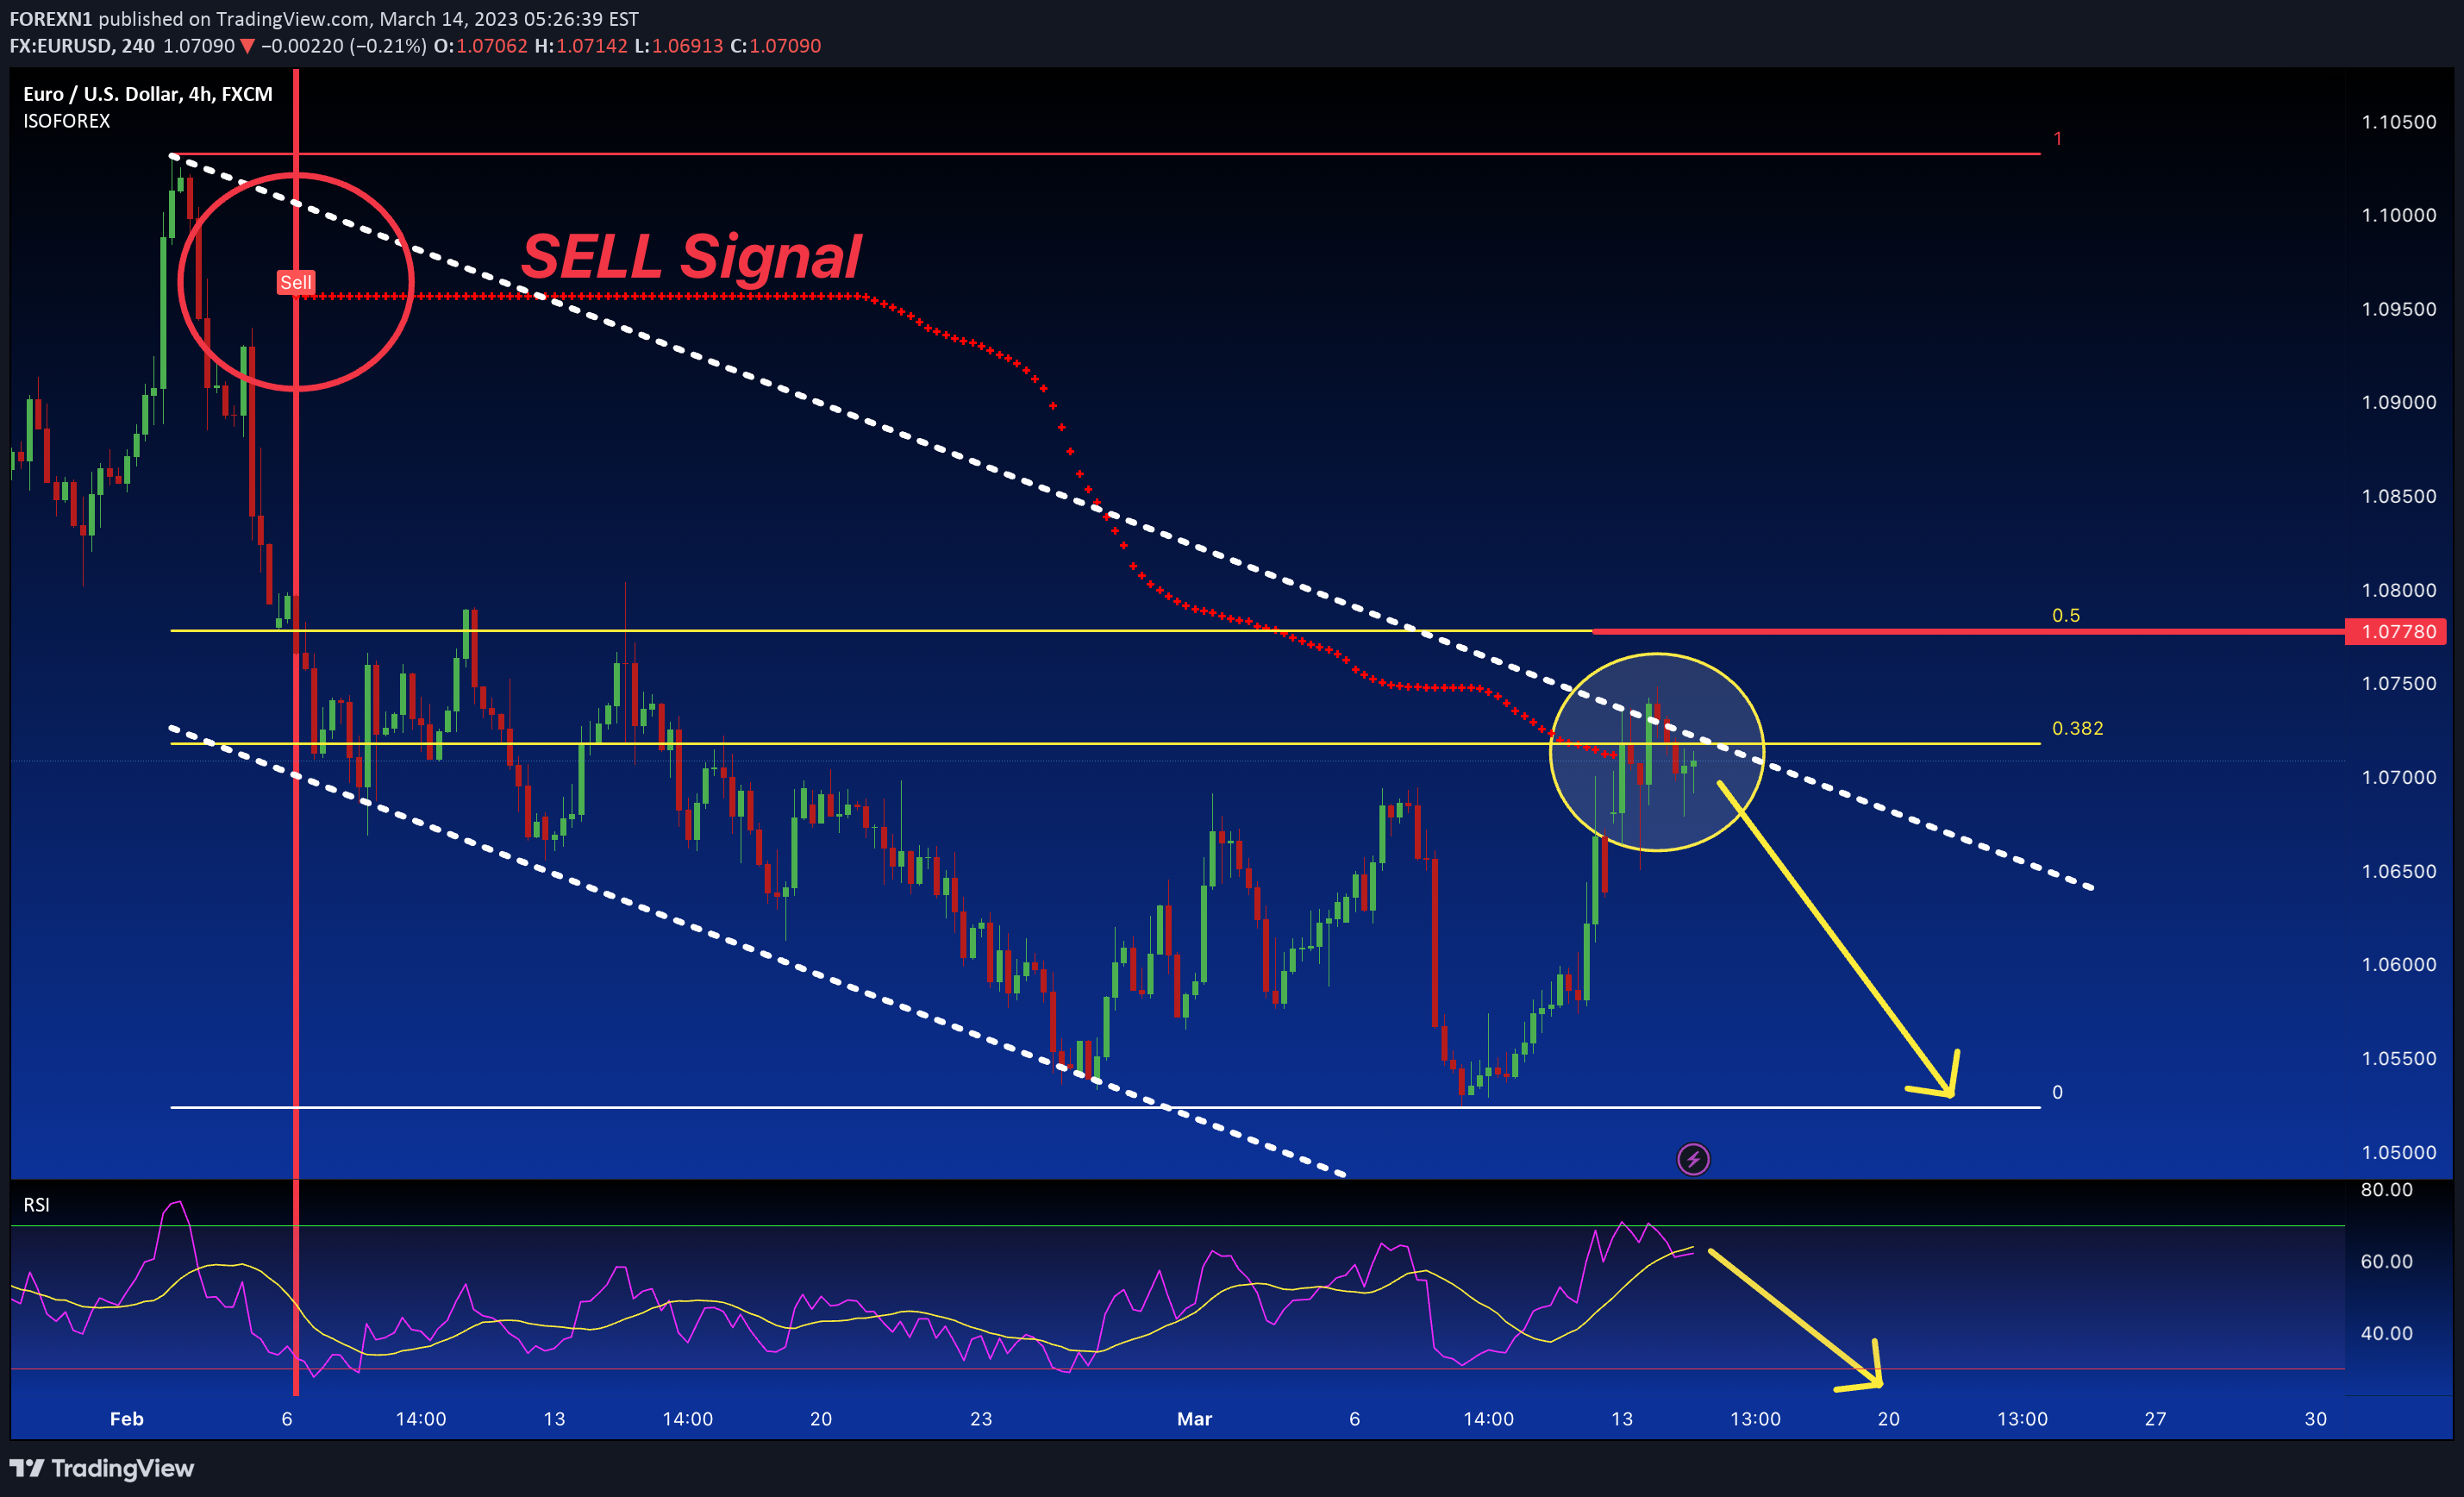The height and width of the screenshot is (1497, 2464).
Task: Click the 1.05000 price axis label
Action: pos(2399,1152)
